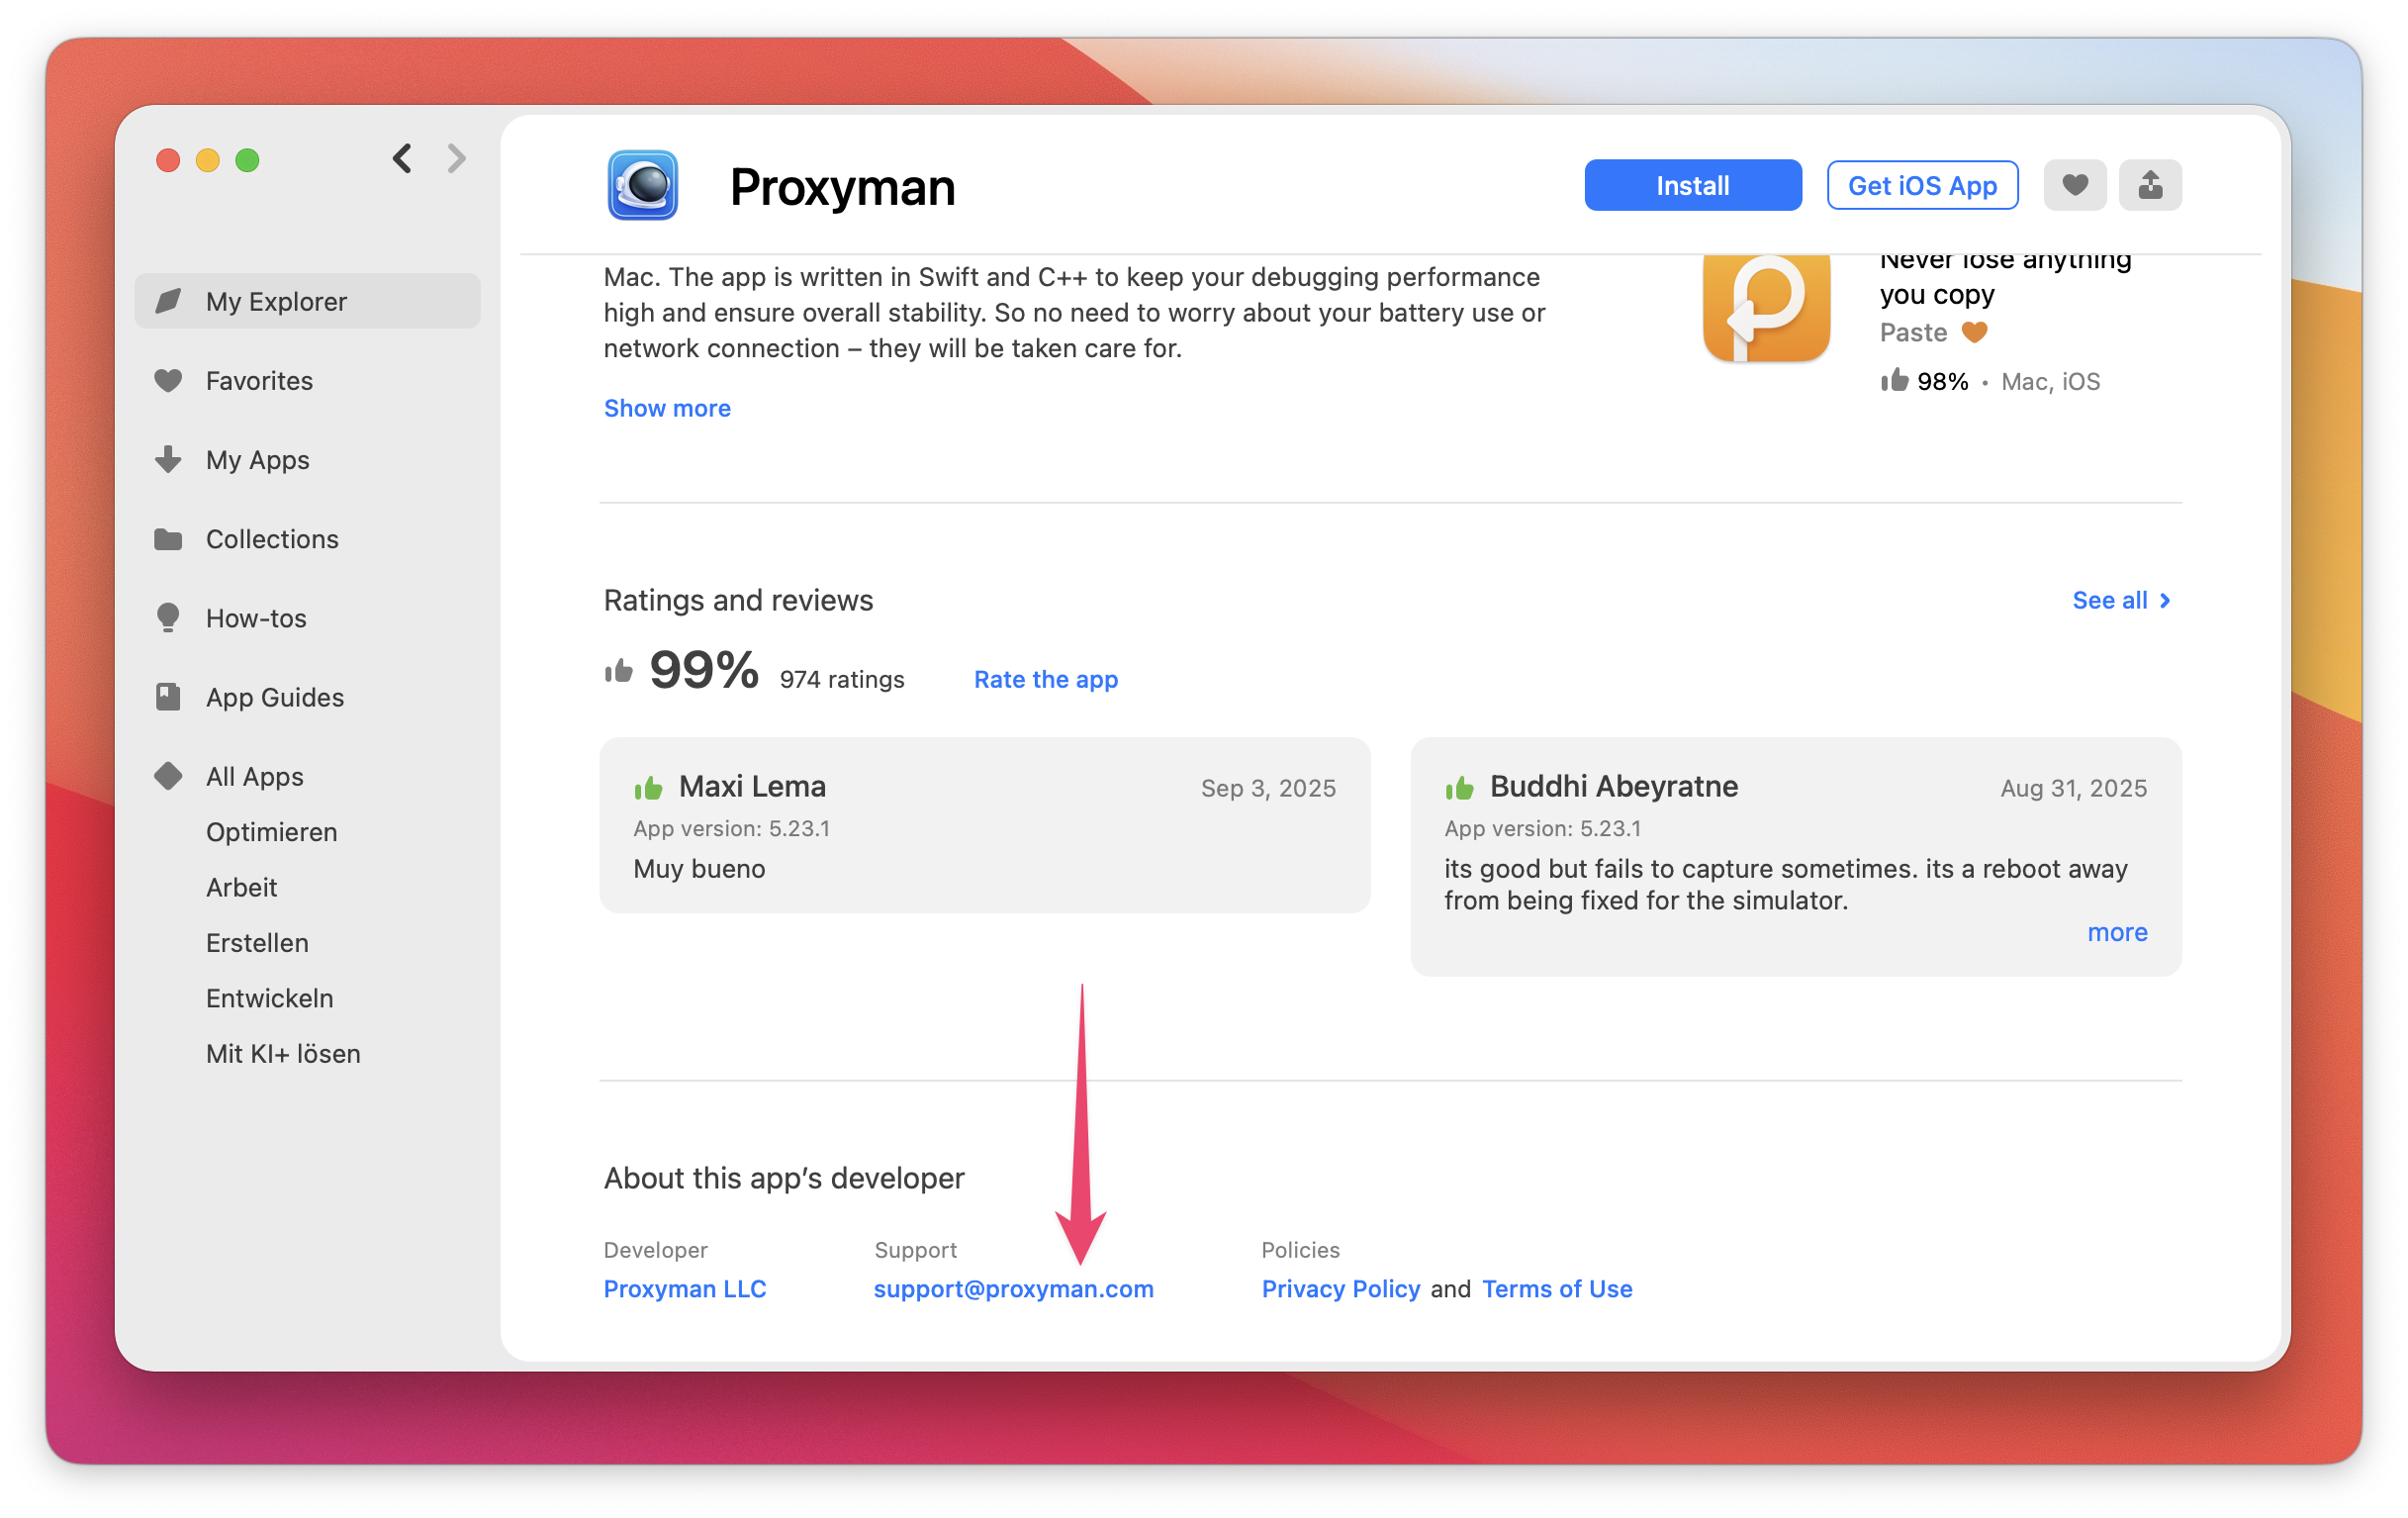Image resolution: width=2408 pixels, height=1518 pixels.
Task: Open Maxi Lema's review card
Action: [x=984, y=825]
